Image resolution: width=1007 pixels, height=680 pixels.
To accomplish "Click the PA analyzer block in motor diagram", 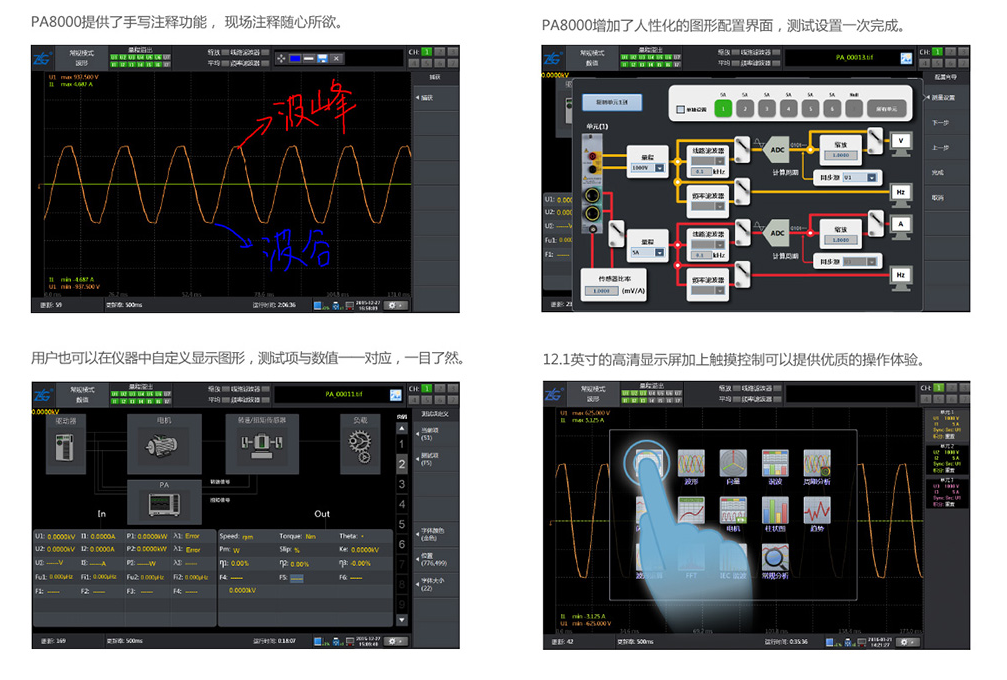I will click(x=164, y=502).
